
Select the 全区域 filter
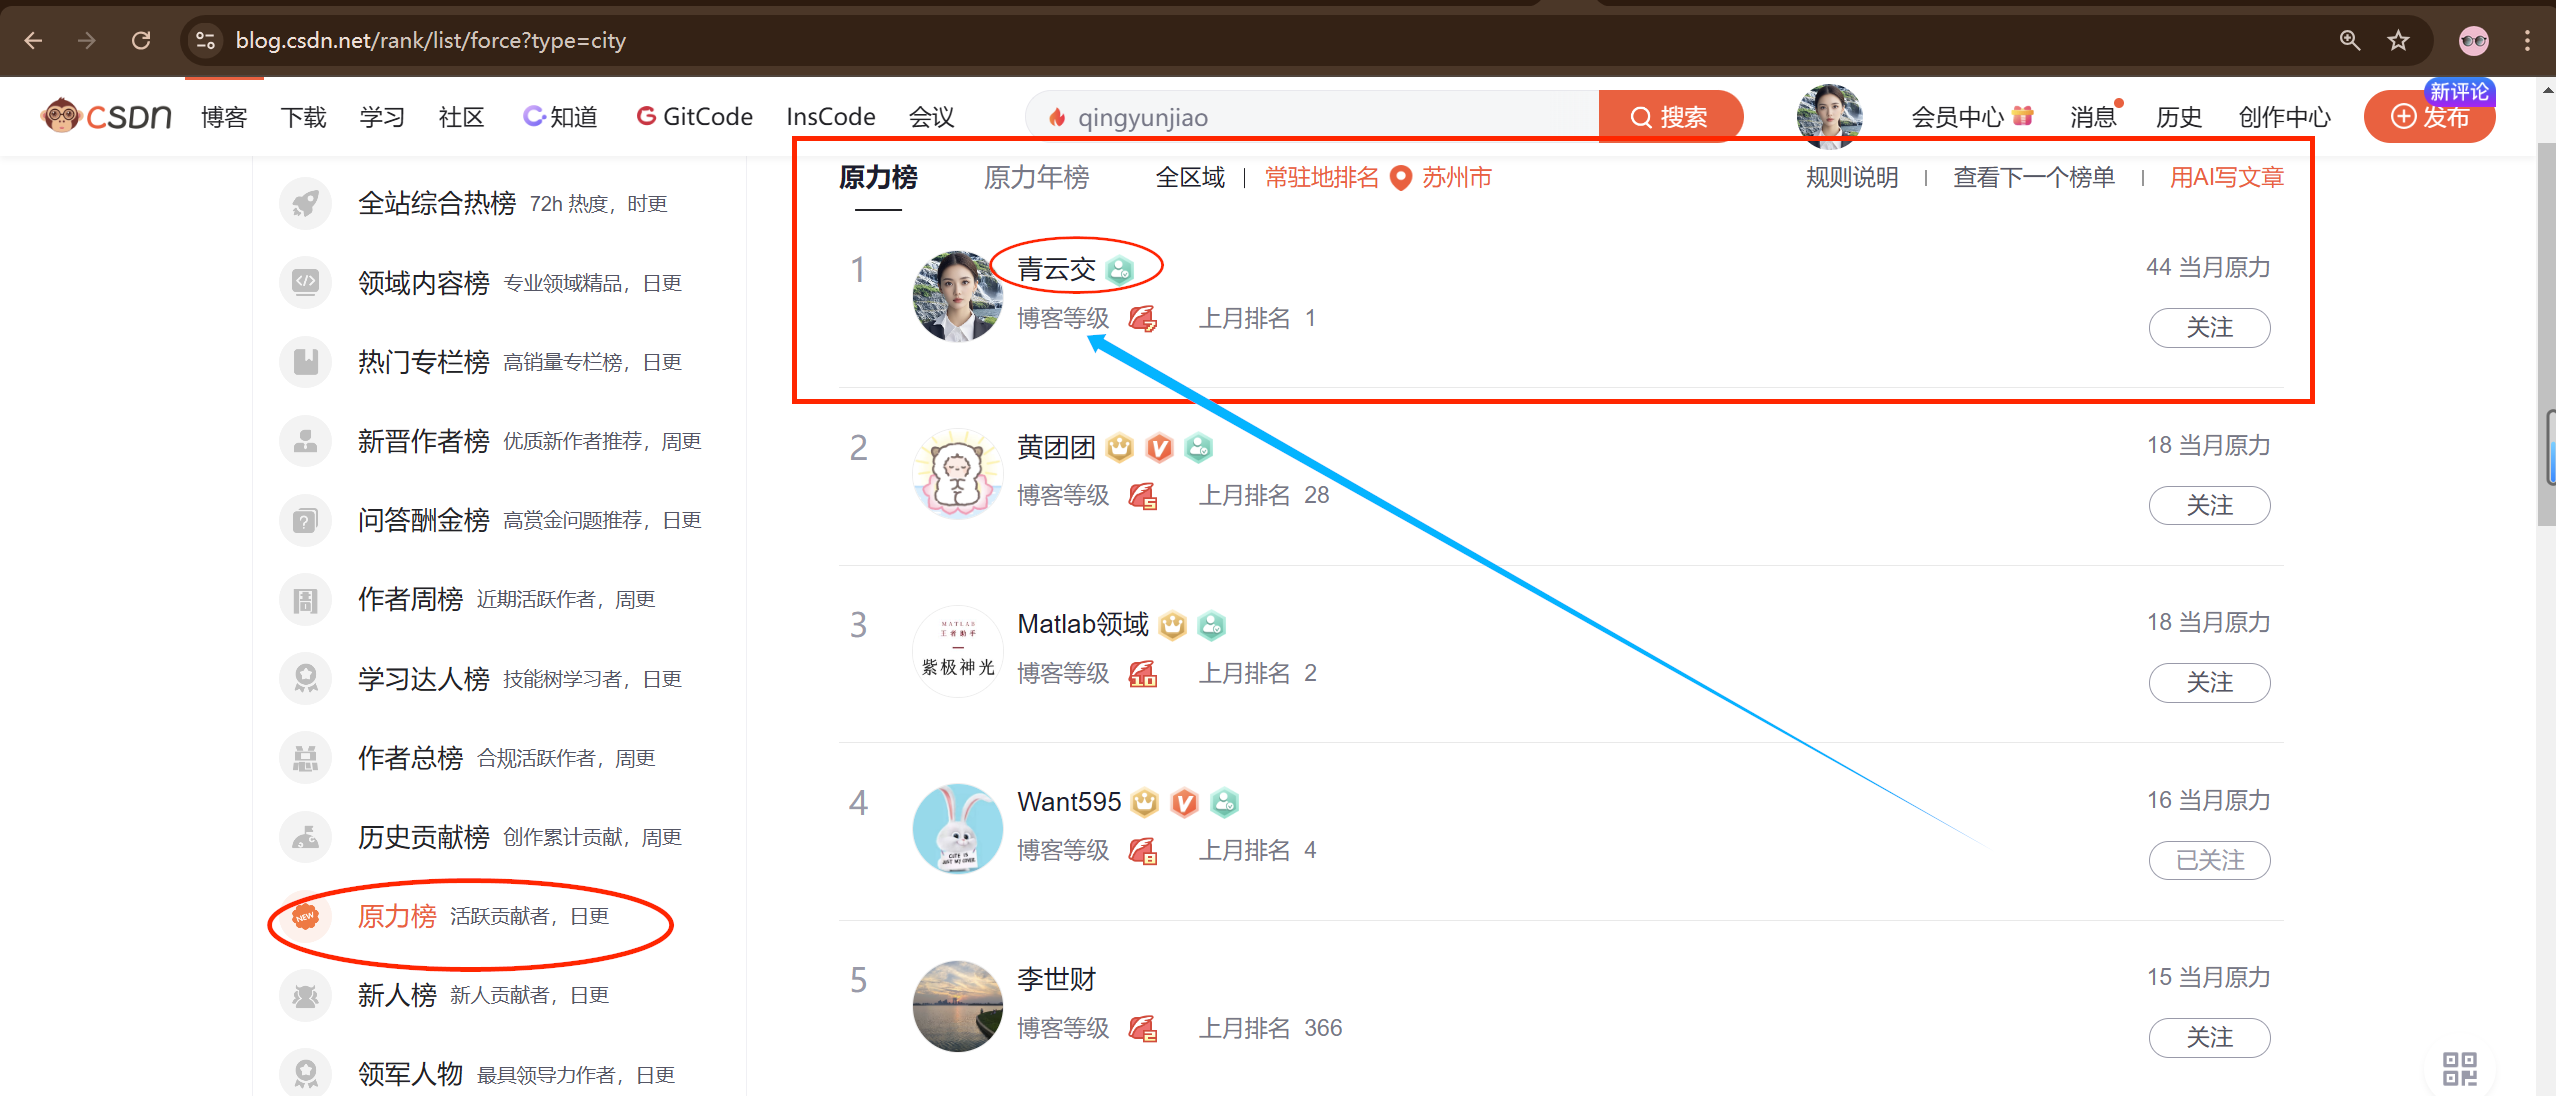click(1190, 178)
